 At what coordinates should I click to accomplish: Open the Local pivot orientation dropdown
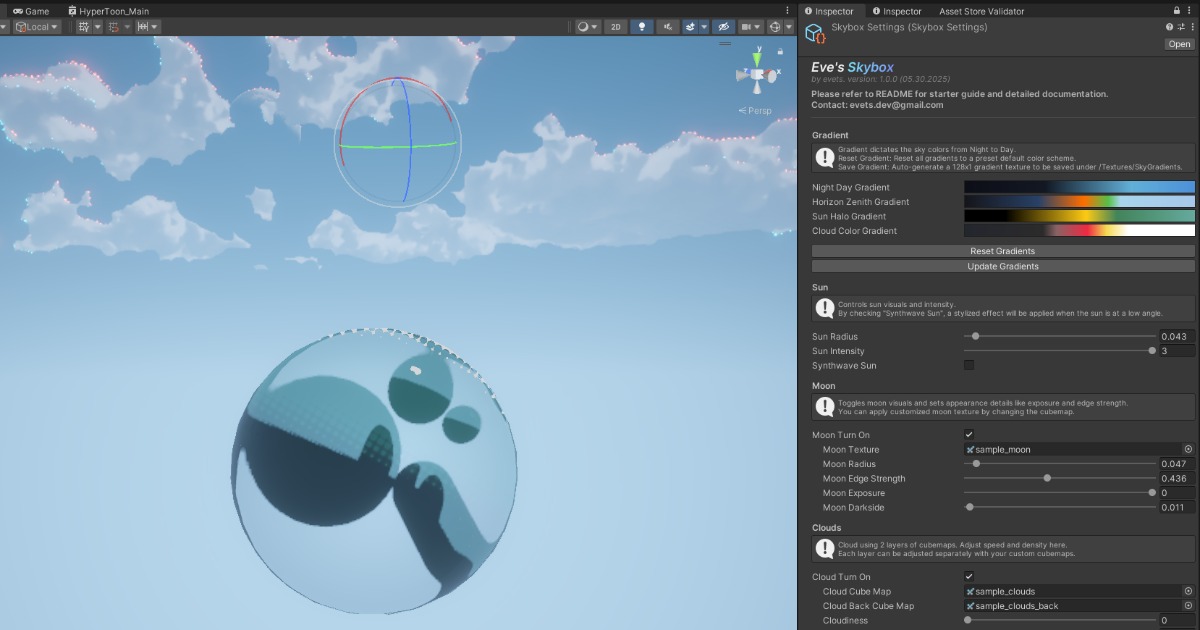tap(37, 27)
